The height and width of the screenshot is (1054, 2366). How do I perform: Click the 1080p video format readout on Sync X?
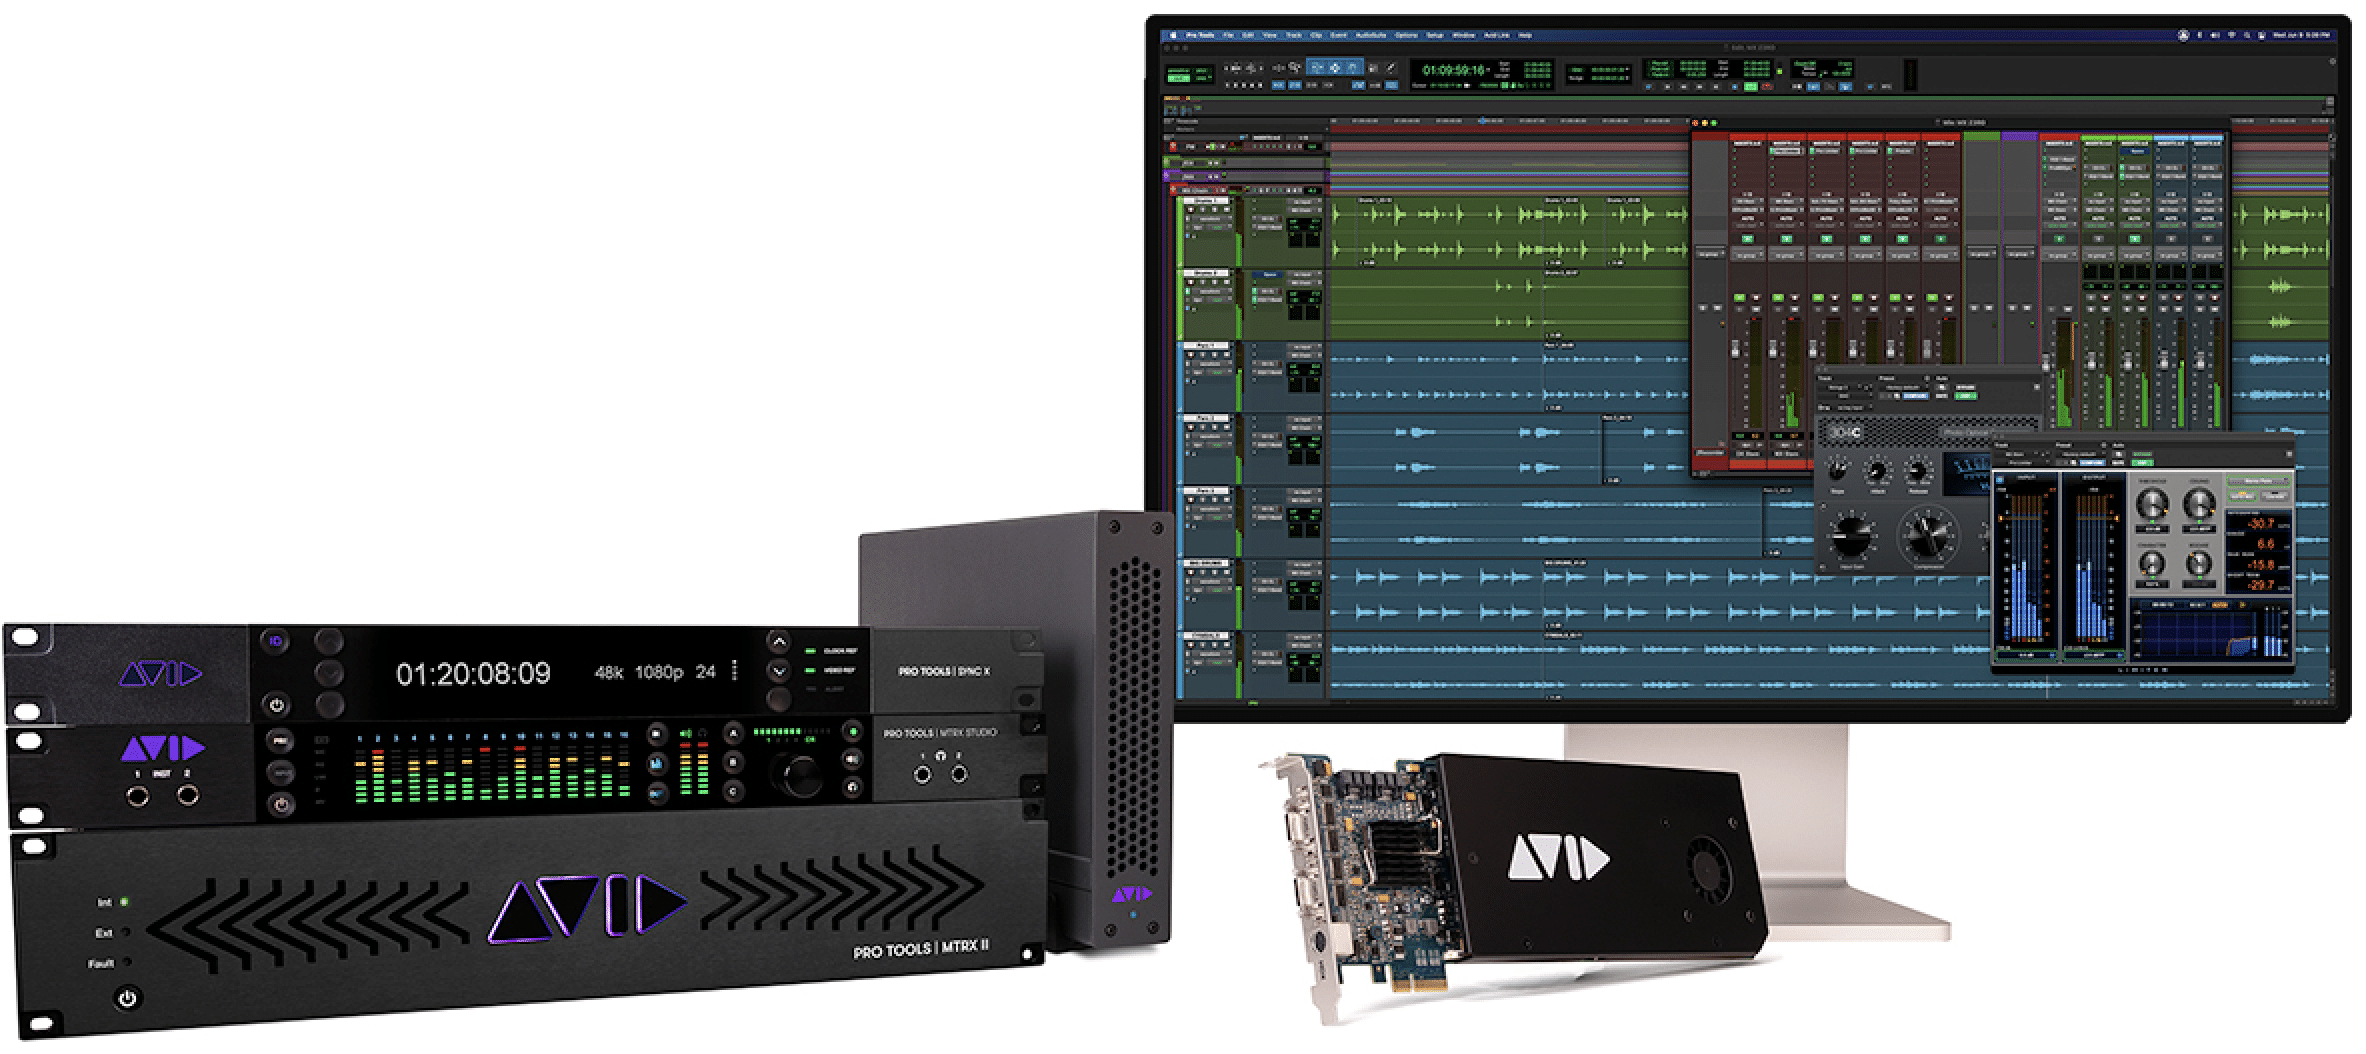coord(659,672)
